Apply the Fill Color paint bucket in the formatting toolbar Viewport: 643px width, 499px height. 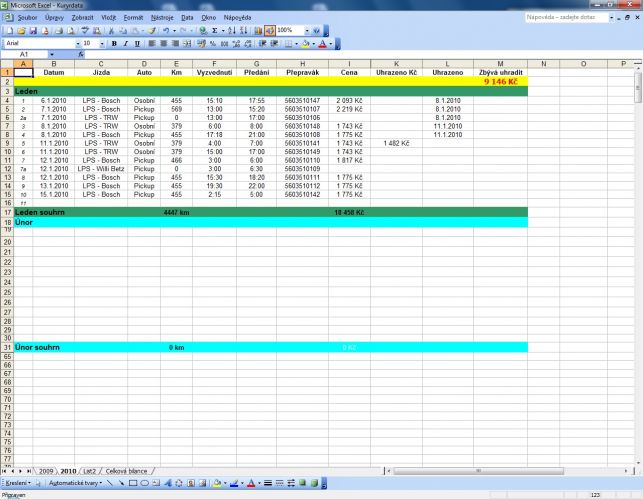pos(305,43)
